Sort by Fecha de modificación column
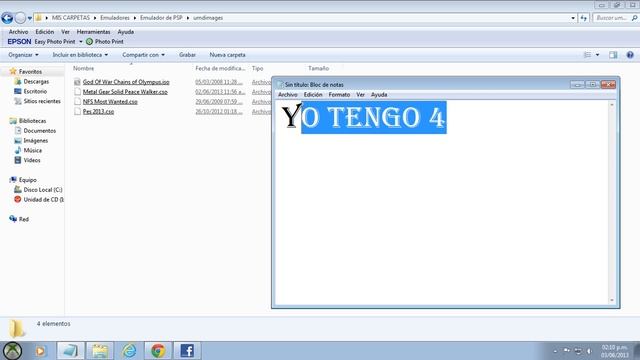This screenshot has height=360, width=640. click(x=220, y=69)
